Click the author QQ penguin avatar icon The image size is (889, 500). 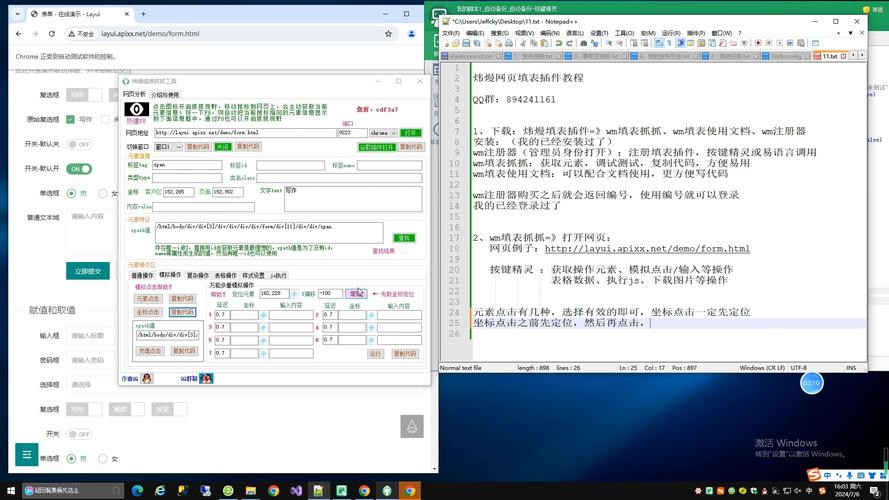147,378
